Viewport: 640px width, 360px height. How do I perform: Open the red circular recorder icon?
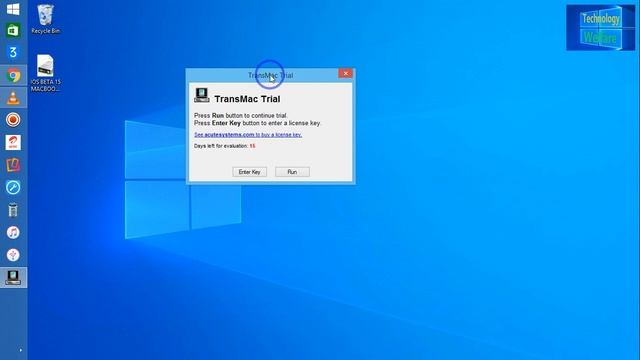[x=13, y=120]
